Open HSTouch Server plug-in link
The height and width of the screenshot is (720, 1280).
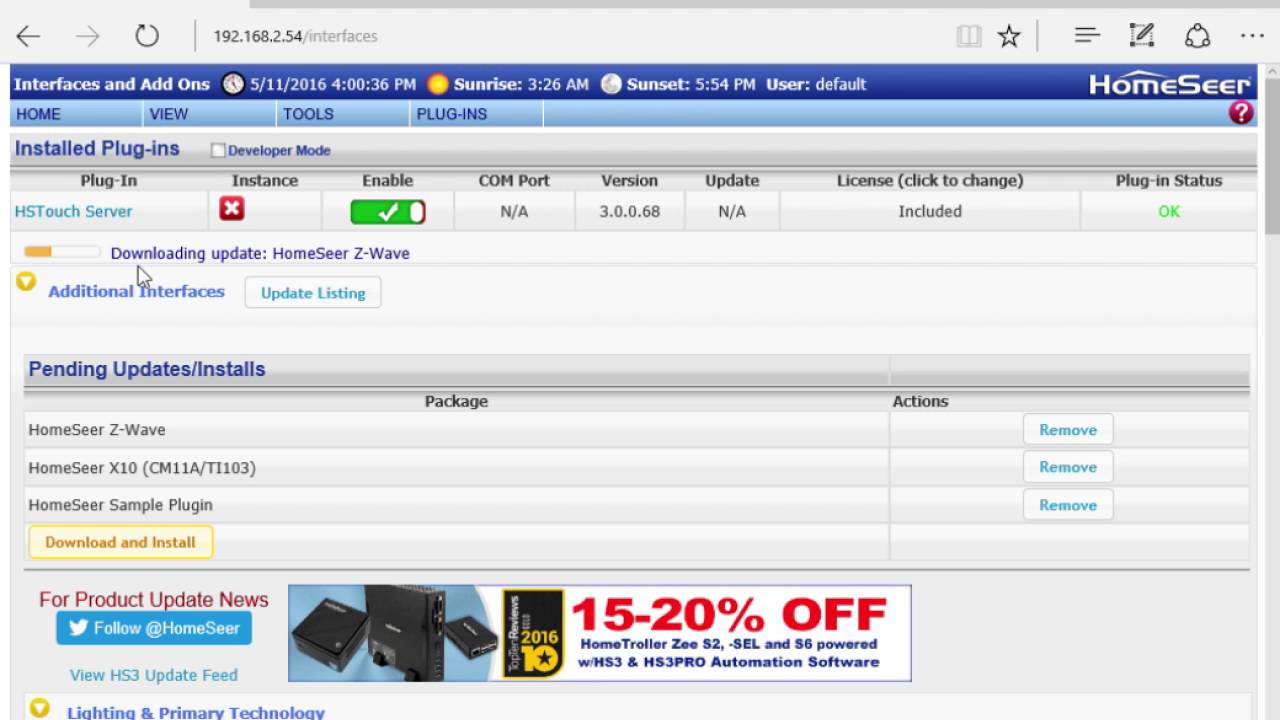click(x=73, y=212)
